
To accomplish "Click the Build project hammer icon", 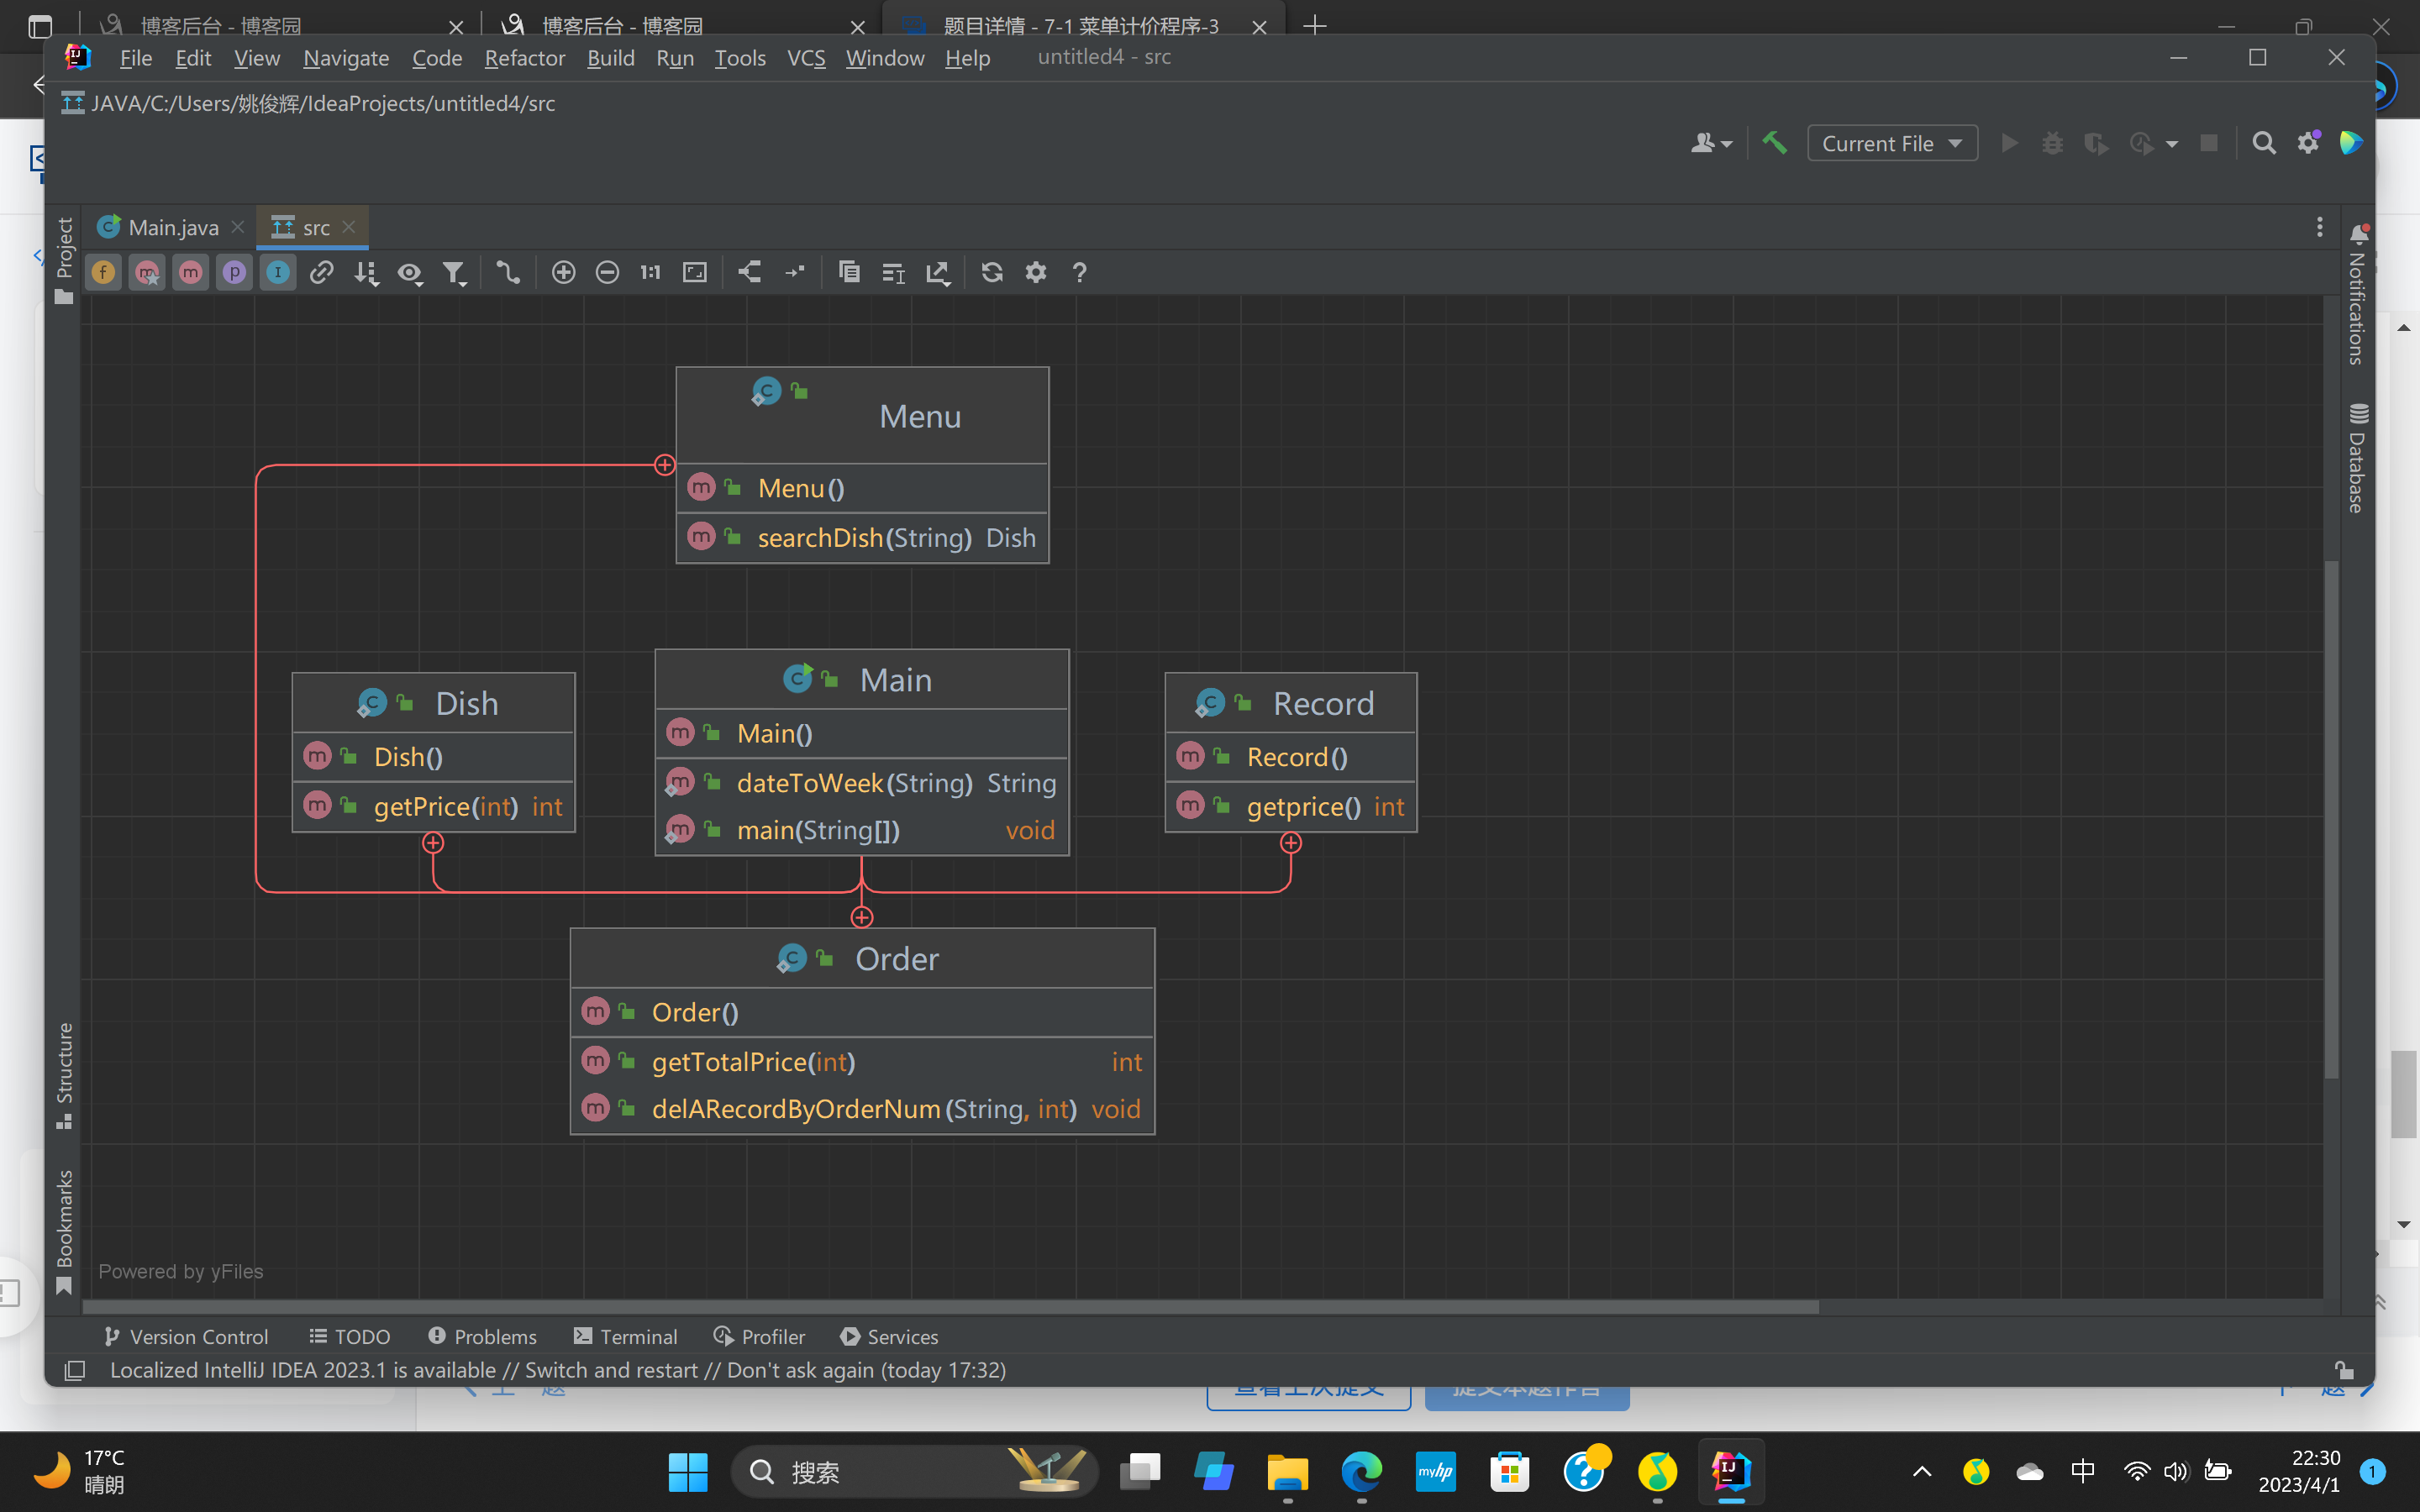I will point(1775,143).
